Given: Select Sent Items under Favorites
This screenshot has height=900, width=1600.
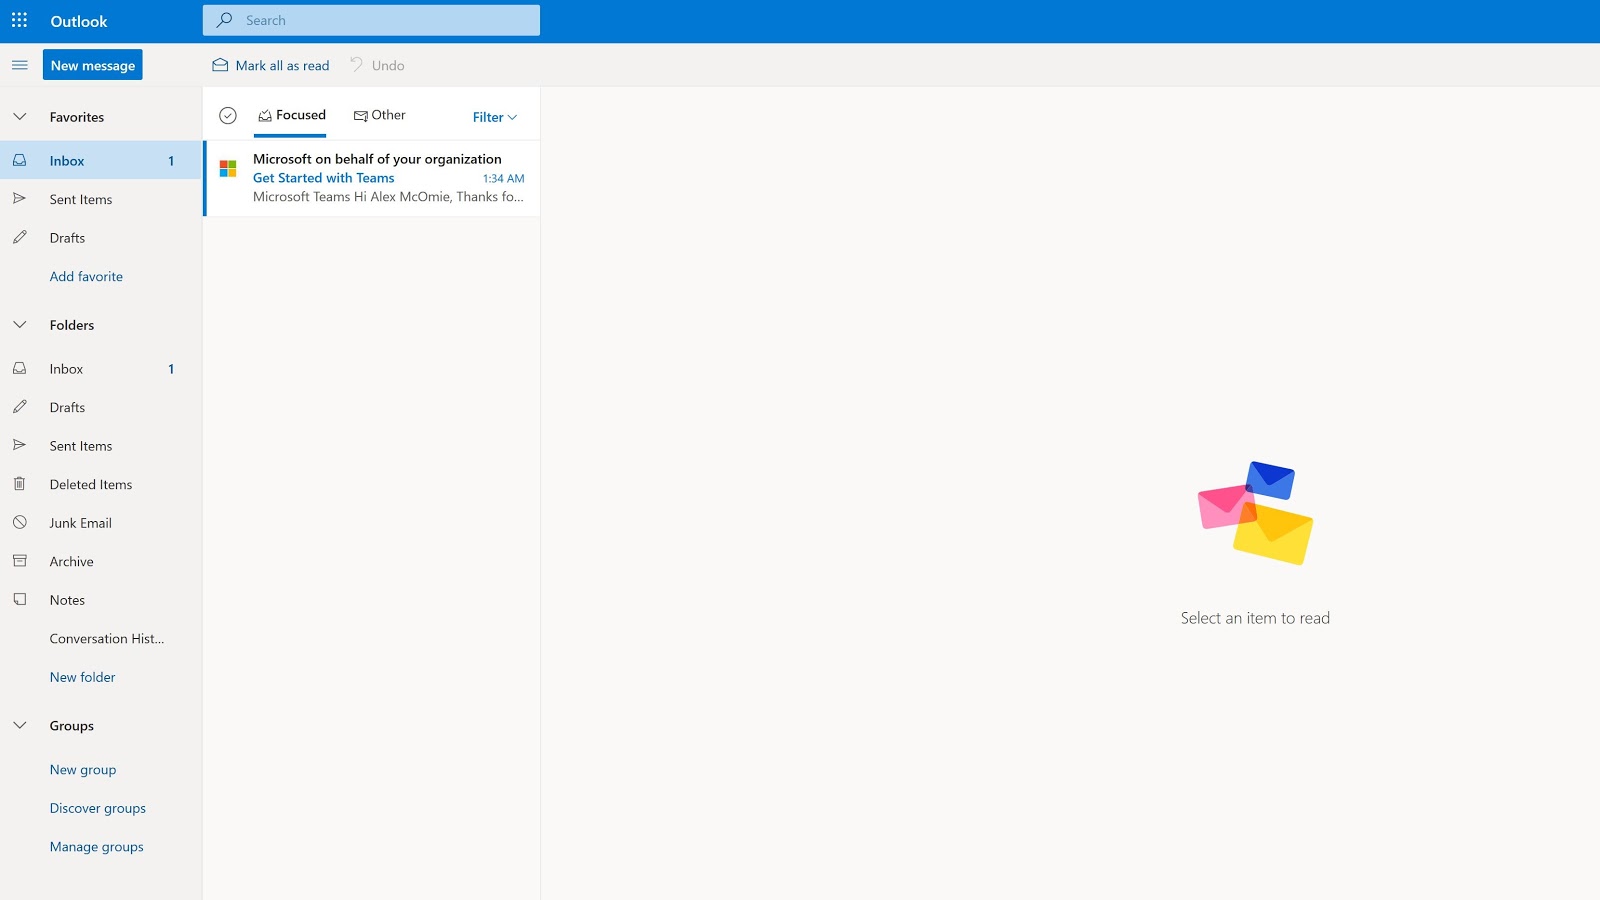Looking at the screenshot, I should tap(101, 199).
